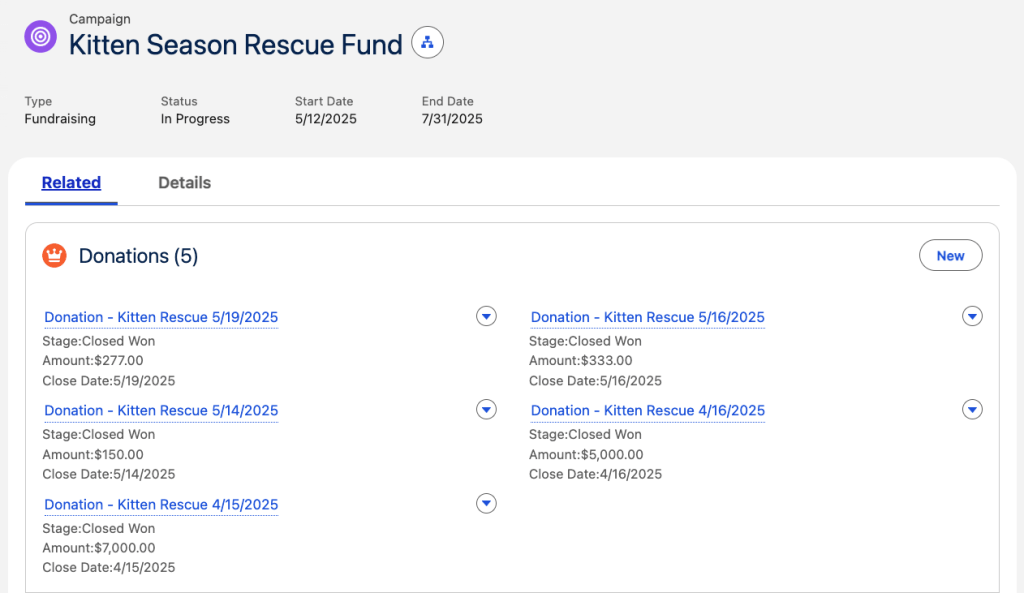Open row actions for 4/15/2025 donation
Viewport: 1024px width, 593px height.
click(x=486, y=503)
